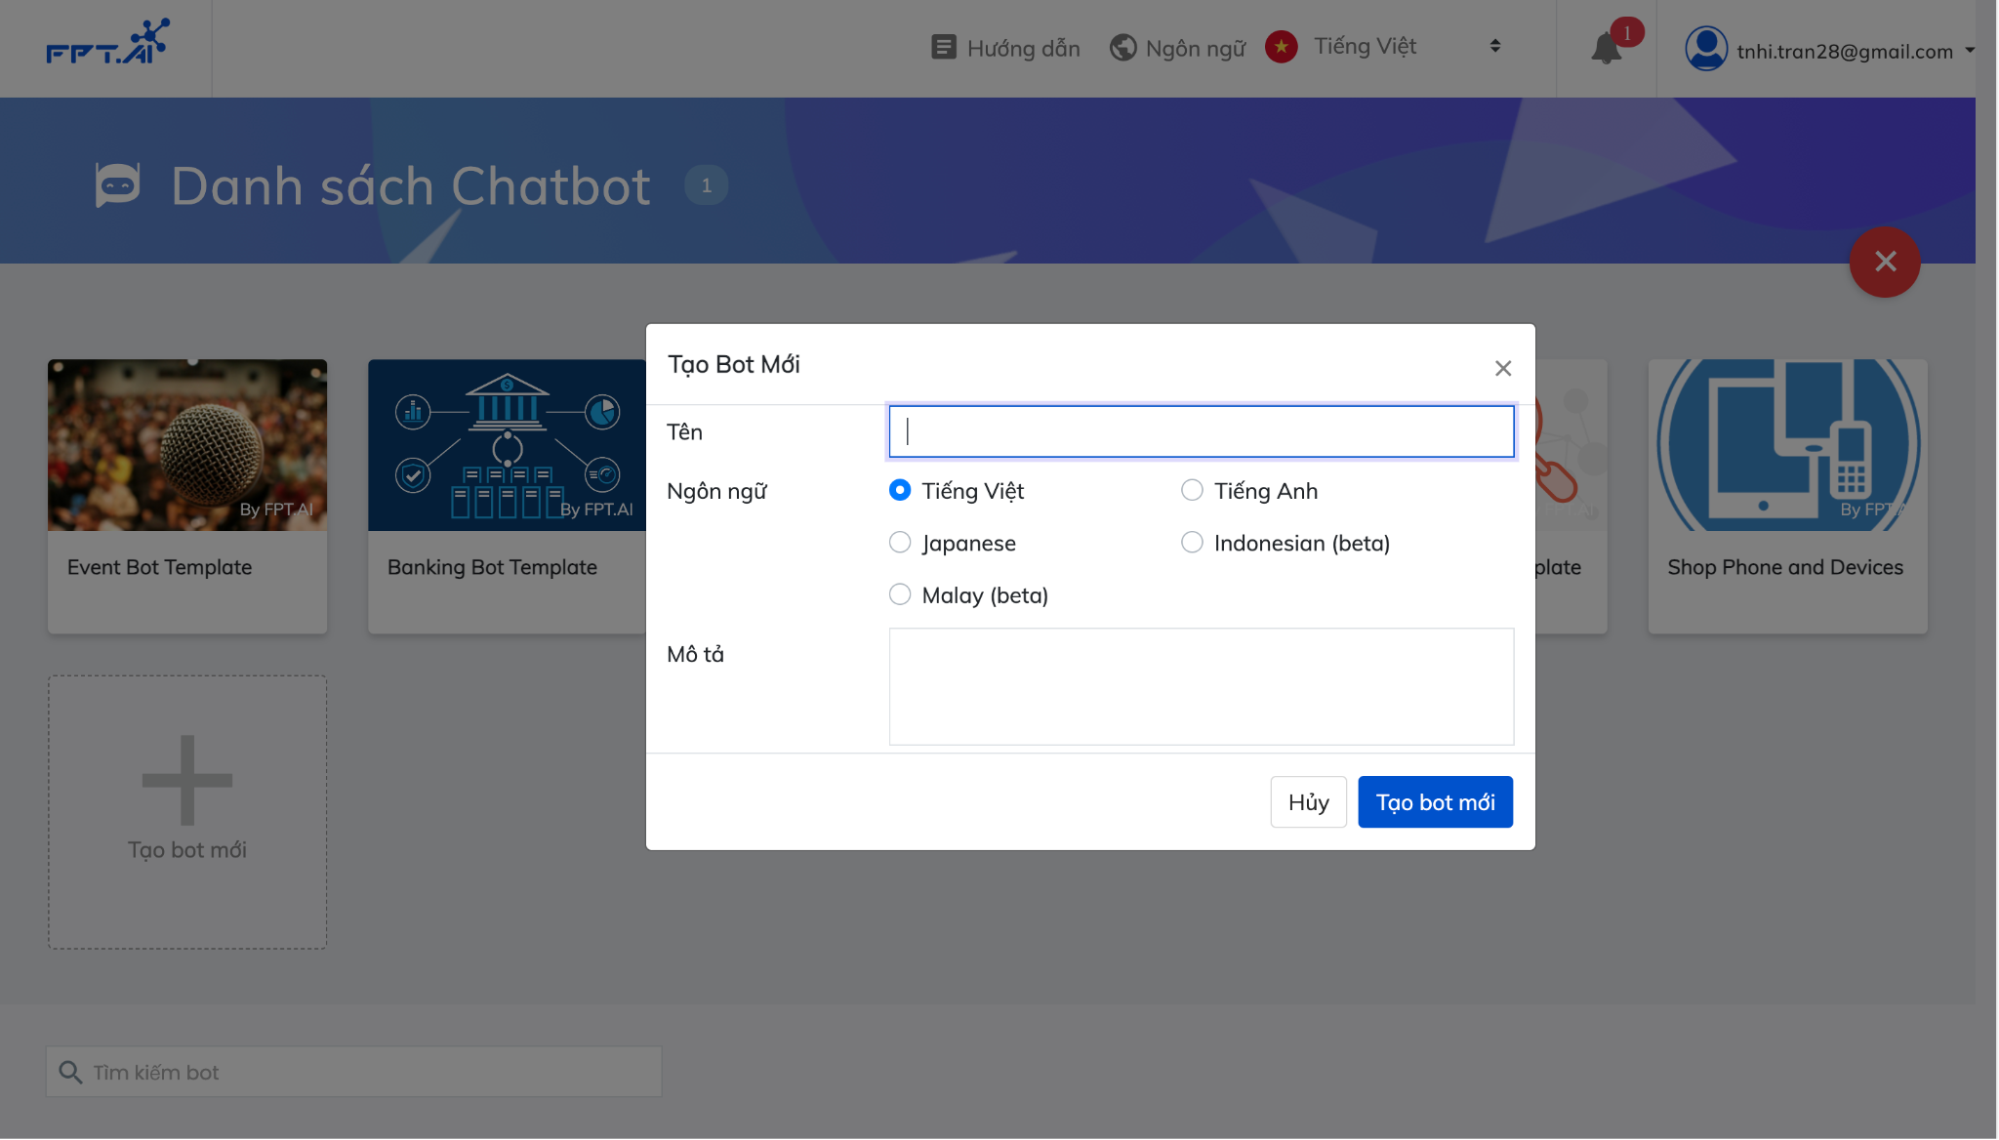This screenshot has height=1140, width=1999.
Task: Choose Indonesian (beta) radio option
Action: point(1191,542)
